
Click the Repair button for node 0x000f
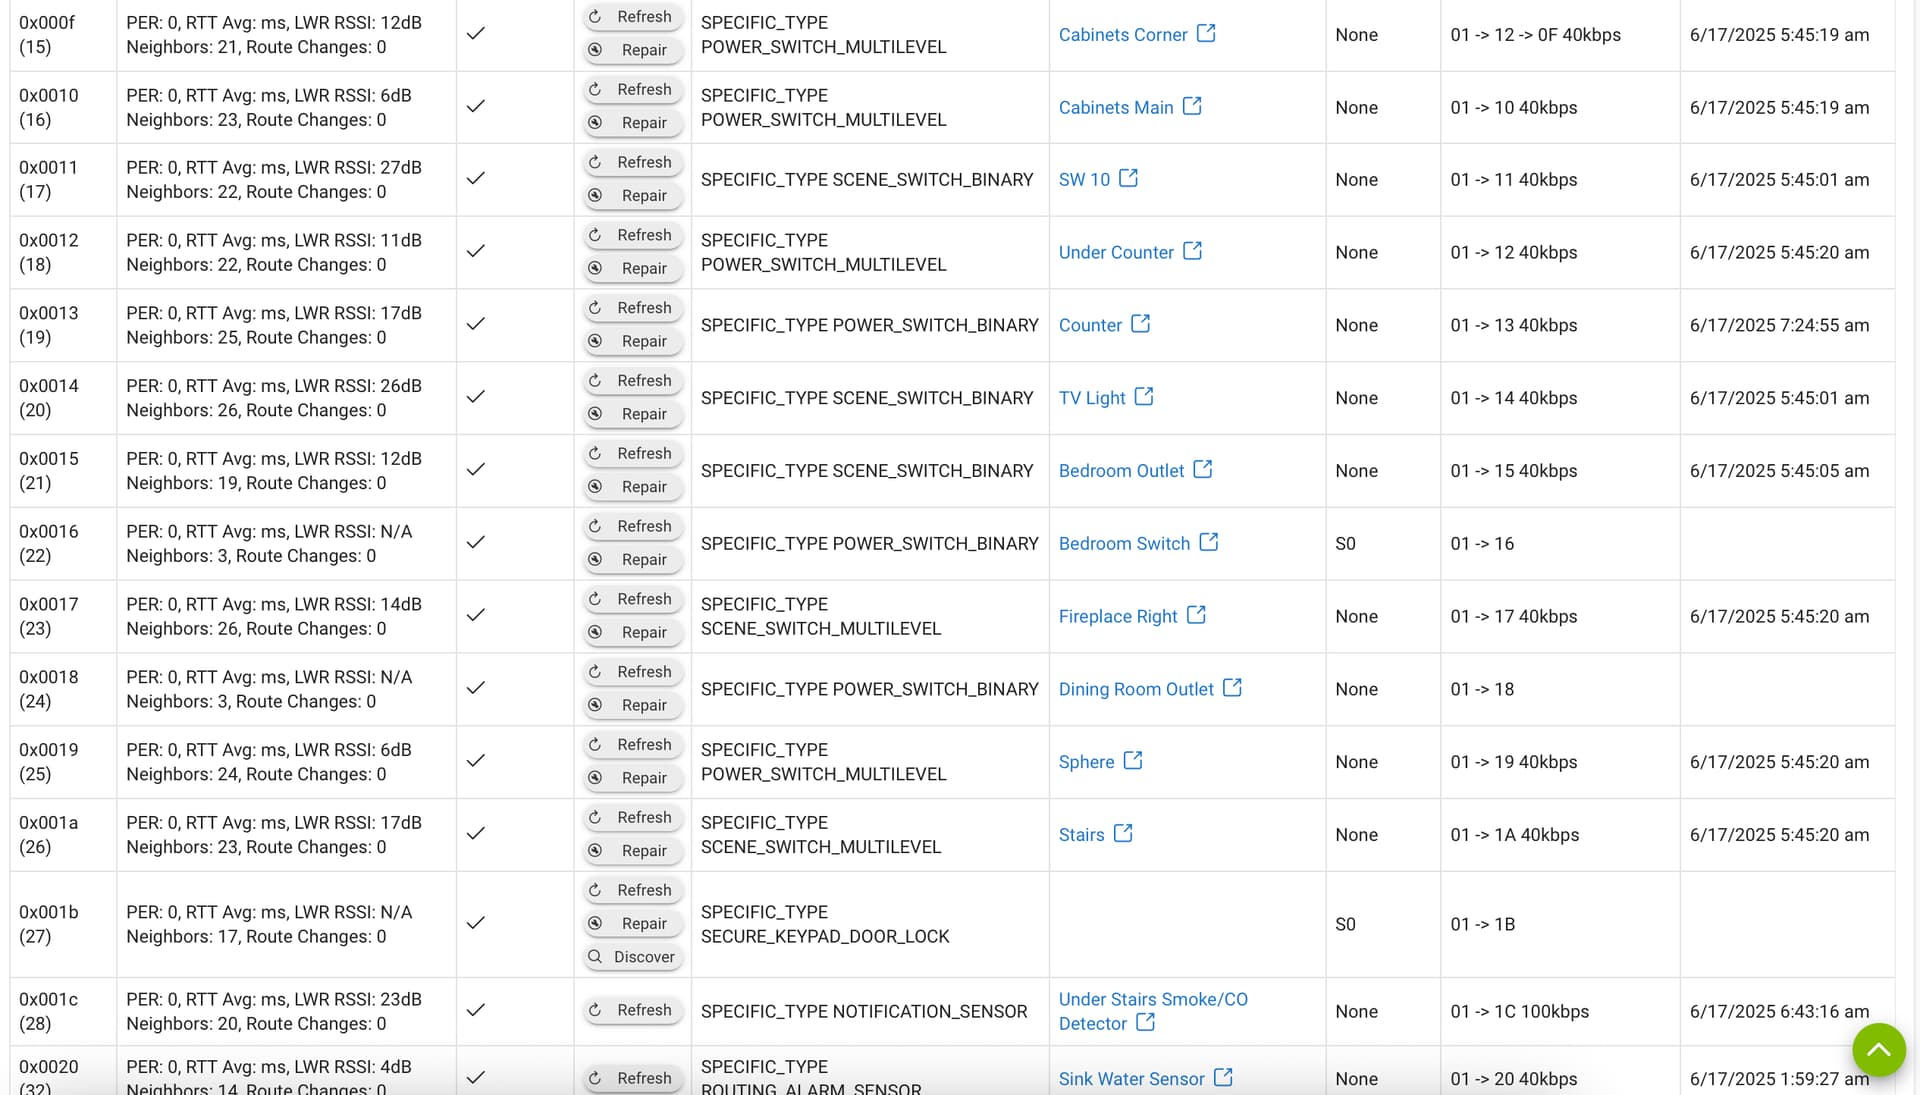(x=633, y=50)
